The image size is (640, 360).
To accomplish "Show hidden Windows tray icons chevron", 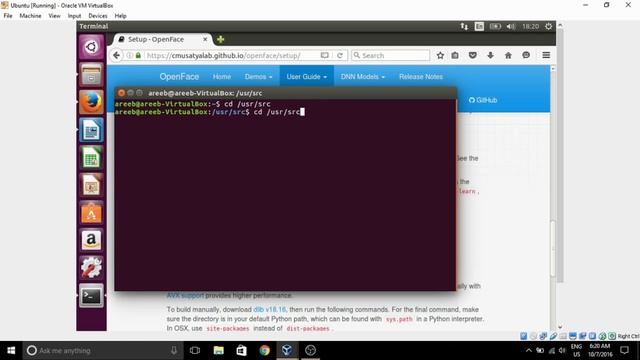I will (529, 350).
